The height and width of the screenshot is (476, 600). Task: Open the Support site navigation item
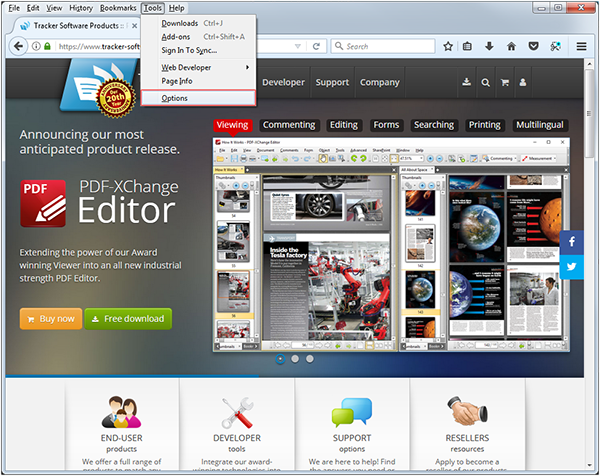[332, 82]
